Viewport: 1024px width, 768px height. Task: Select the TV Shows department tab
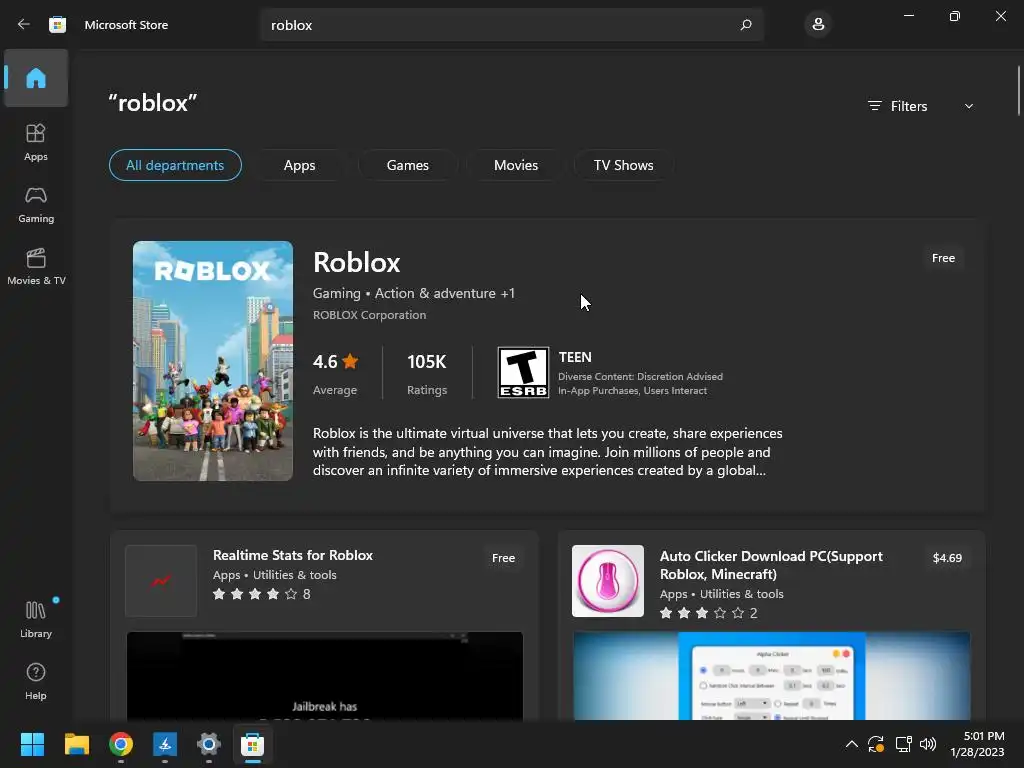pyautogui.click(x=624, y=165)
